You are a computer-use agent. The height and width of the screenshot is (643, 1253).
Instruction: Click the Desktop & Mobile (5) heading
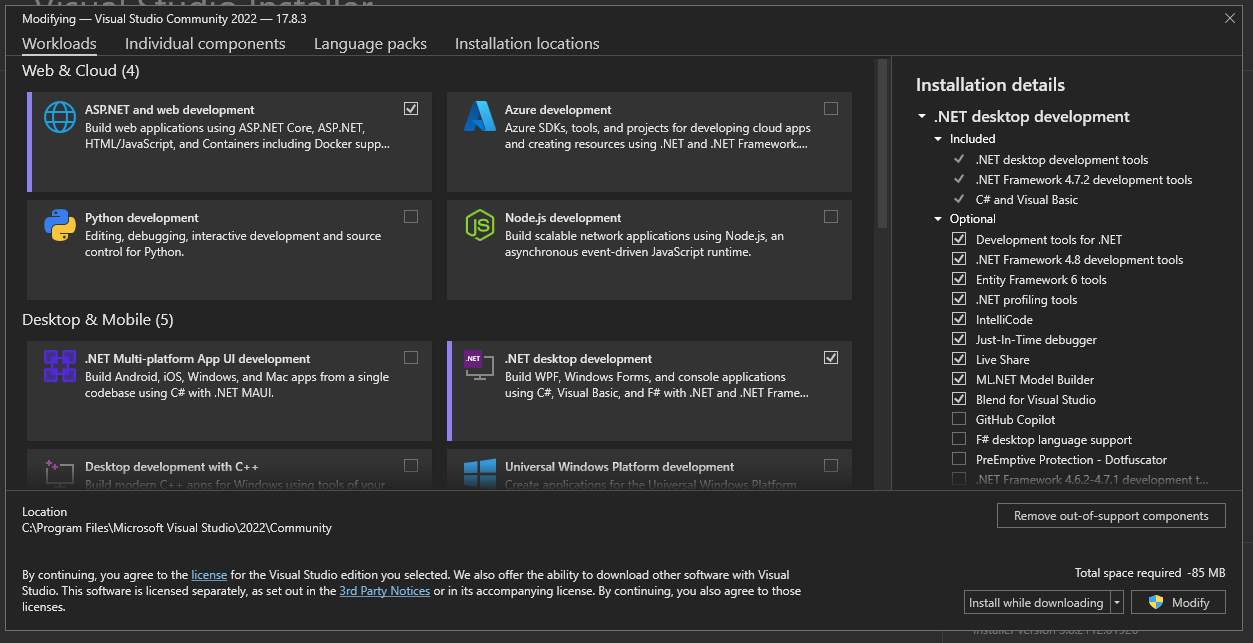(x=98, y=320)
